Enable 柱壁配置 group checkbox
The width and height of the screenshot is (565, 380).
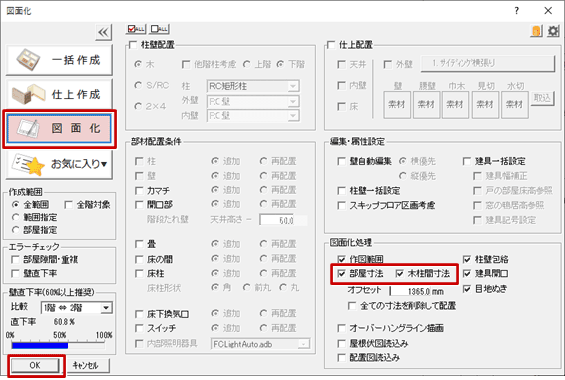coord(133,45)
